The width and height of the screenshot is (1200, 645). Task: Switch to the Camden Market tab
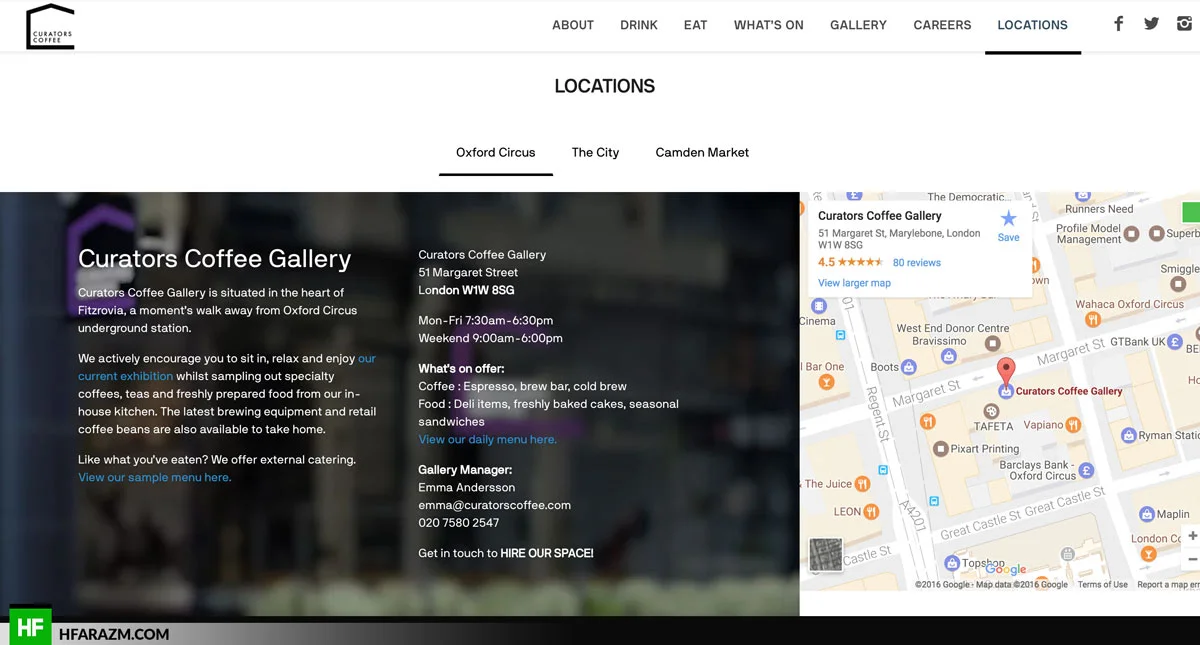702,153
